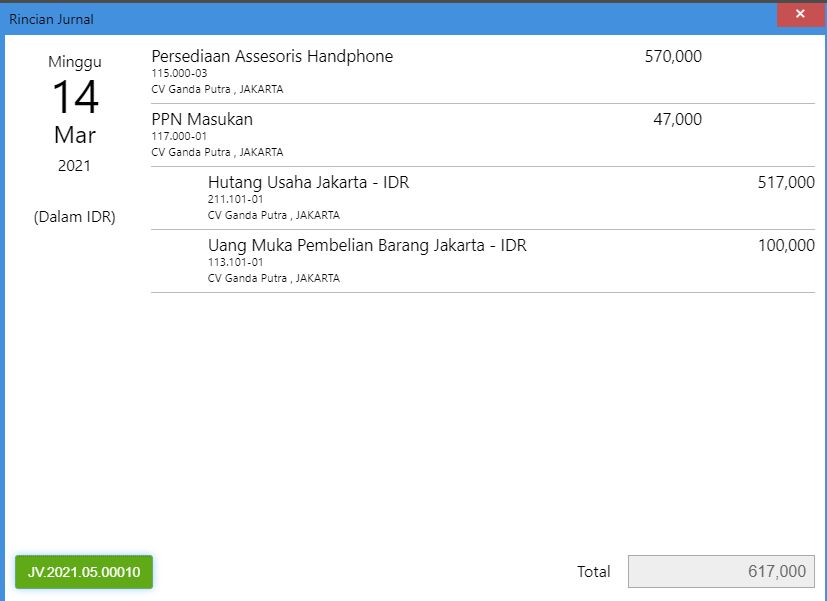The width and height of the screenshot is (827, 601).
Task: Click account code 117.000-01
Action: coord(179,136)
